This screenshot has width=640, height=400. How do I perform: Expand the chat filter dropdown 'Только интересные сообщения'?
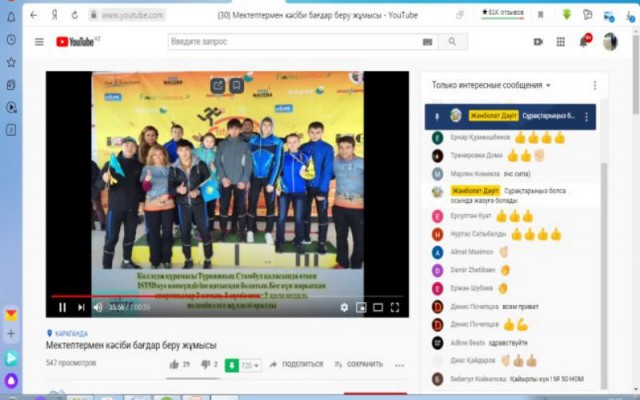tap(491, 86)
